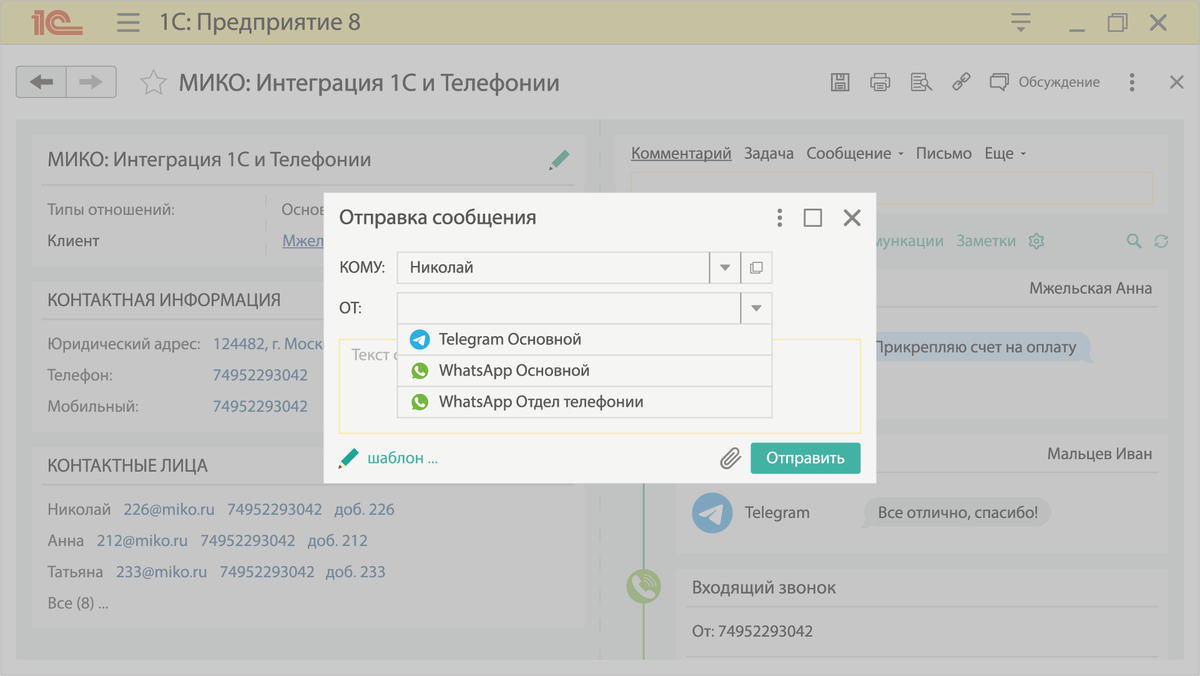1200x676 pixels.
Task: Click the Telegram icon in the feed
Action: pos(713,513)
